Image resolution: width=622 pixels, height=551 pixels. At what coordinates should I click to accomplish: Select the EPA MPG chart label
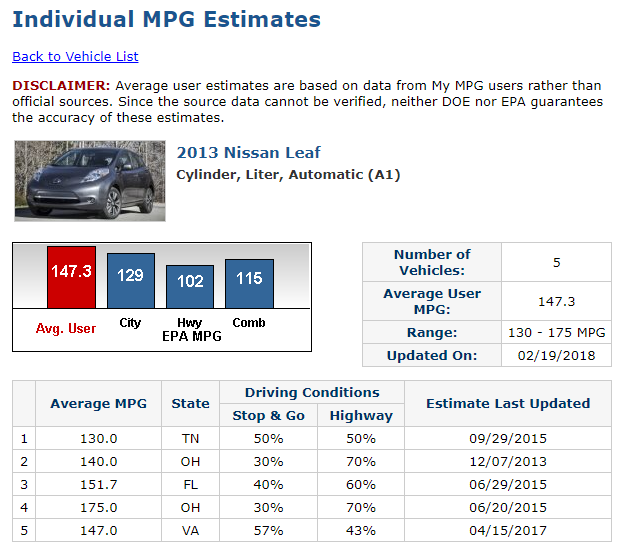[192, 336]
